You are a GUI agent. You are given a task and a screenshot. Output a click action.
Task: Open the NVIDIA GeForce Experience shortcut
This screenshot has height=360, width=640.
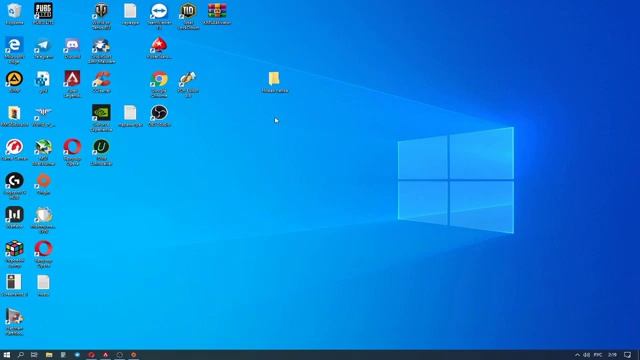[101, 113]
